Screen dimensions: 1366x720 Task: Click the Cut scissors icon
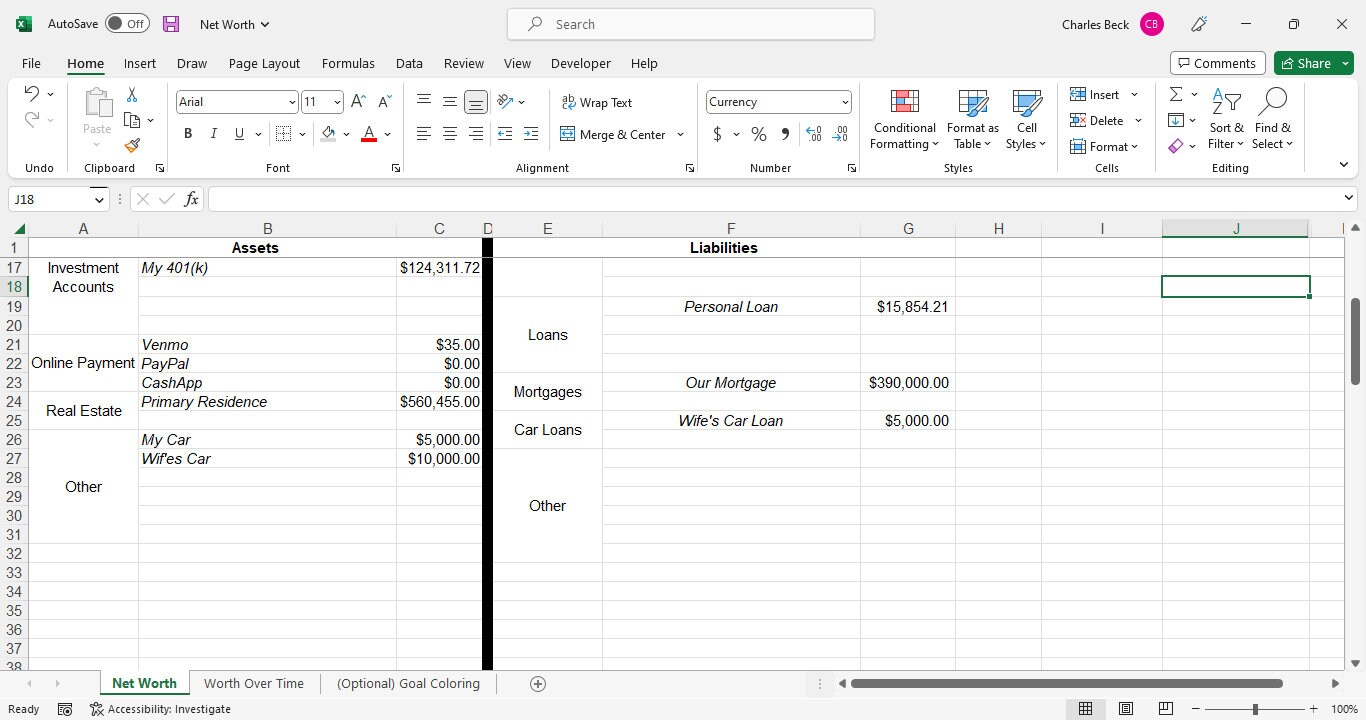pos(132,94)
